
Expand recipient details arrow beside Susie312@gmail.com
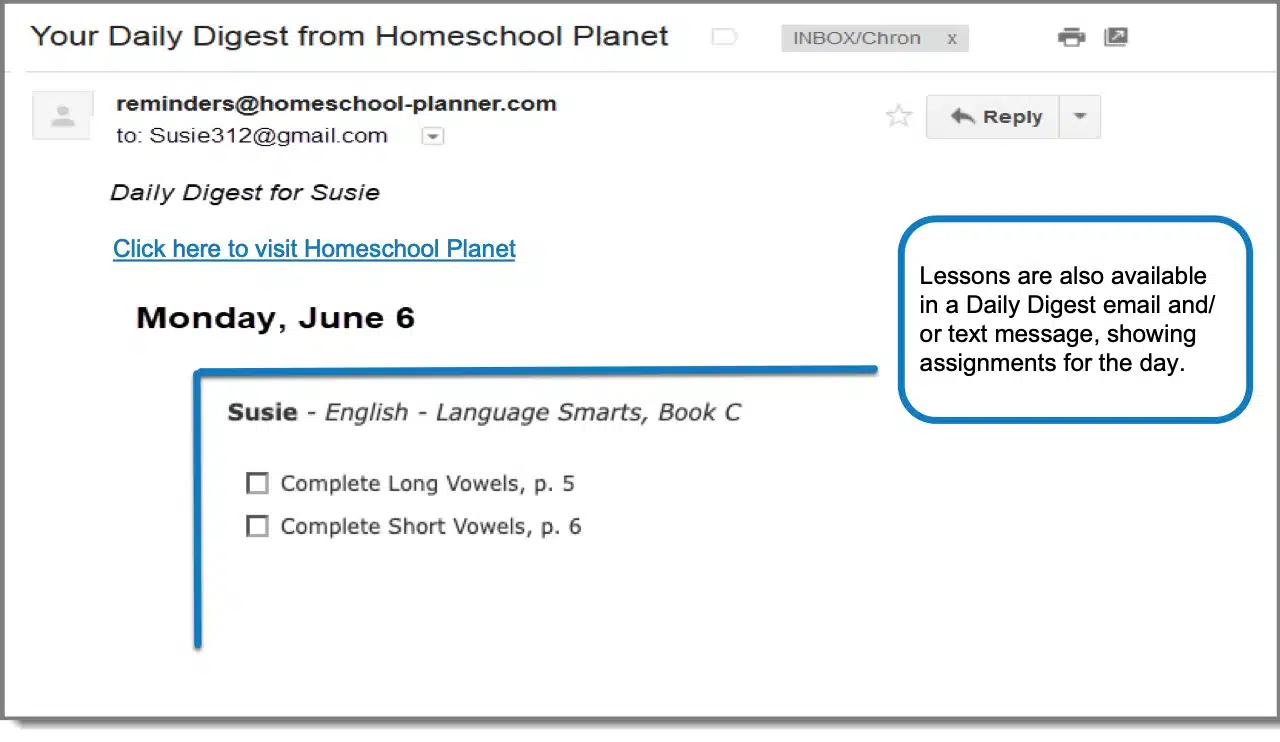(x=432, y=137)
